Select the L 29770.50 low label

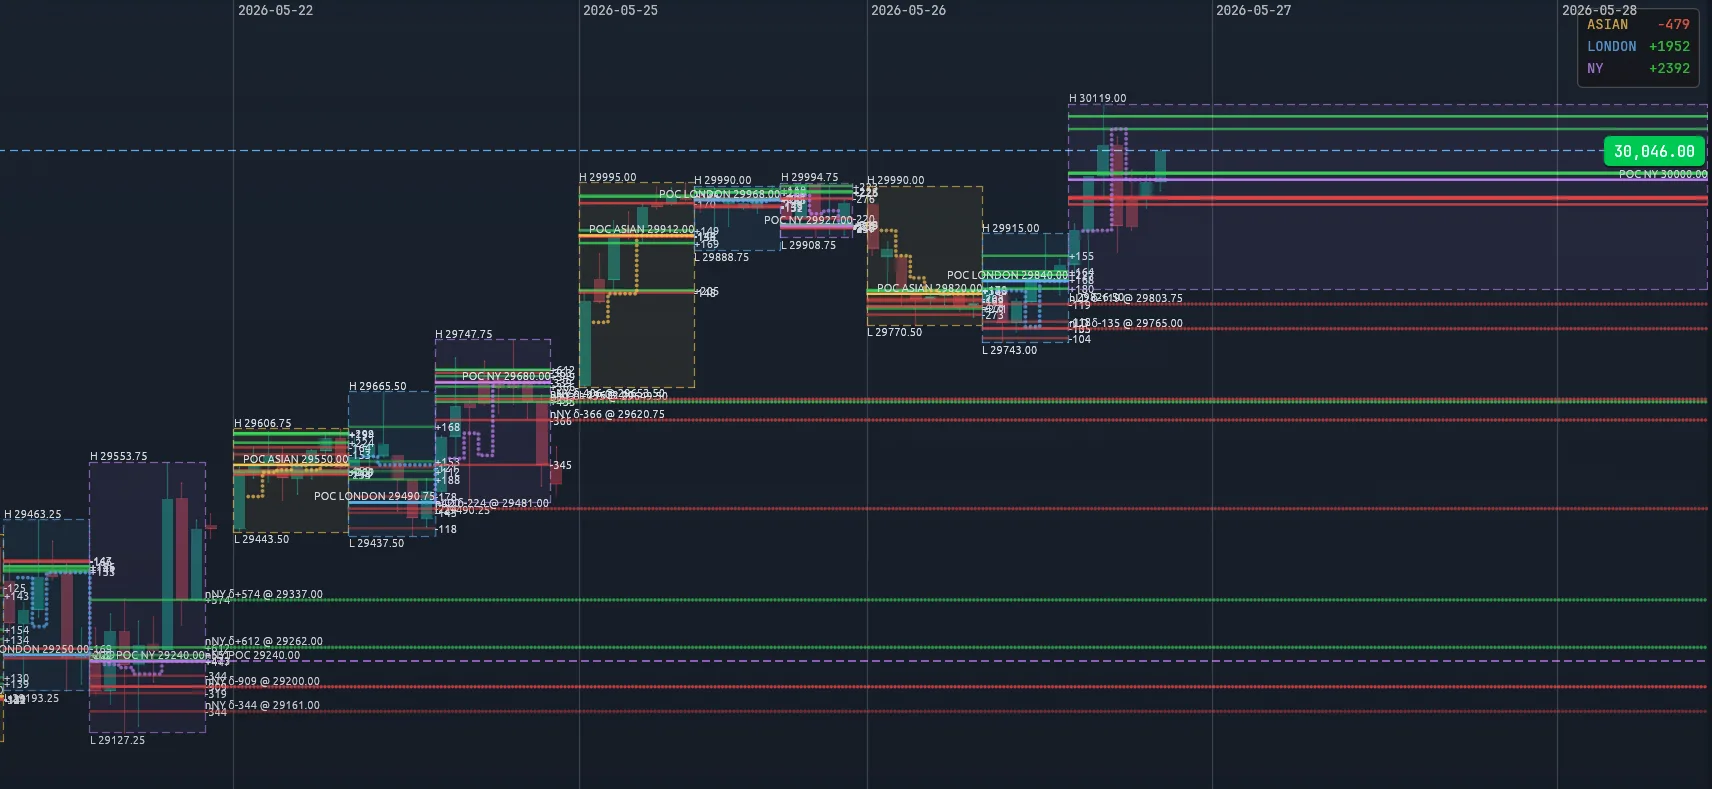point(894,332)
